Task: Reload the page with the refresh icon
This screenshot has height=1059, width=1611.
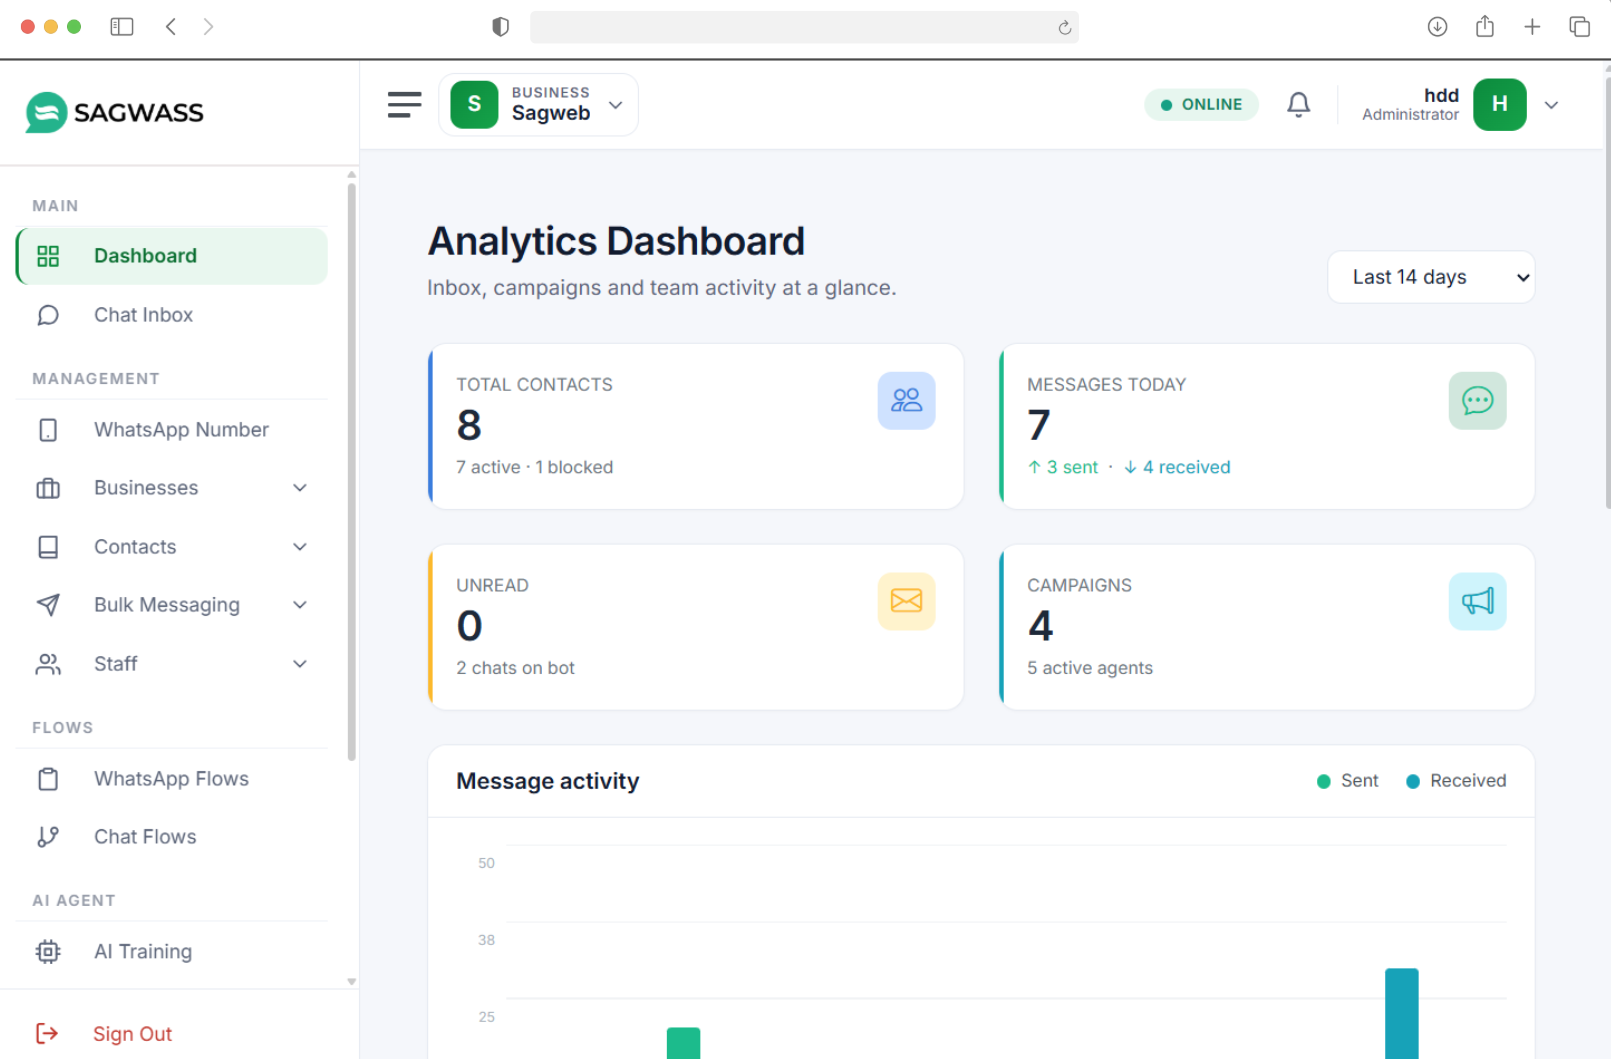Action: pos(1065,28)
